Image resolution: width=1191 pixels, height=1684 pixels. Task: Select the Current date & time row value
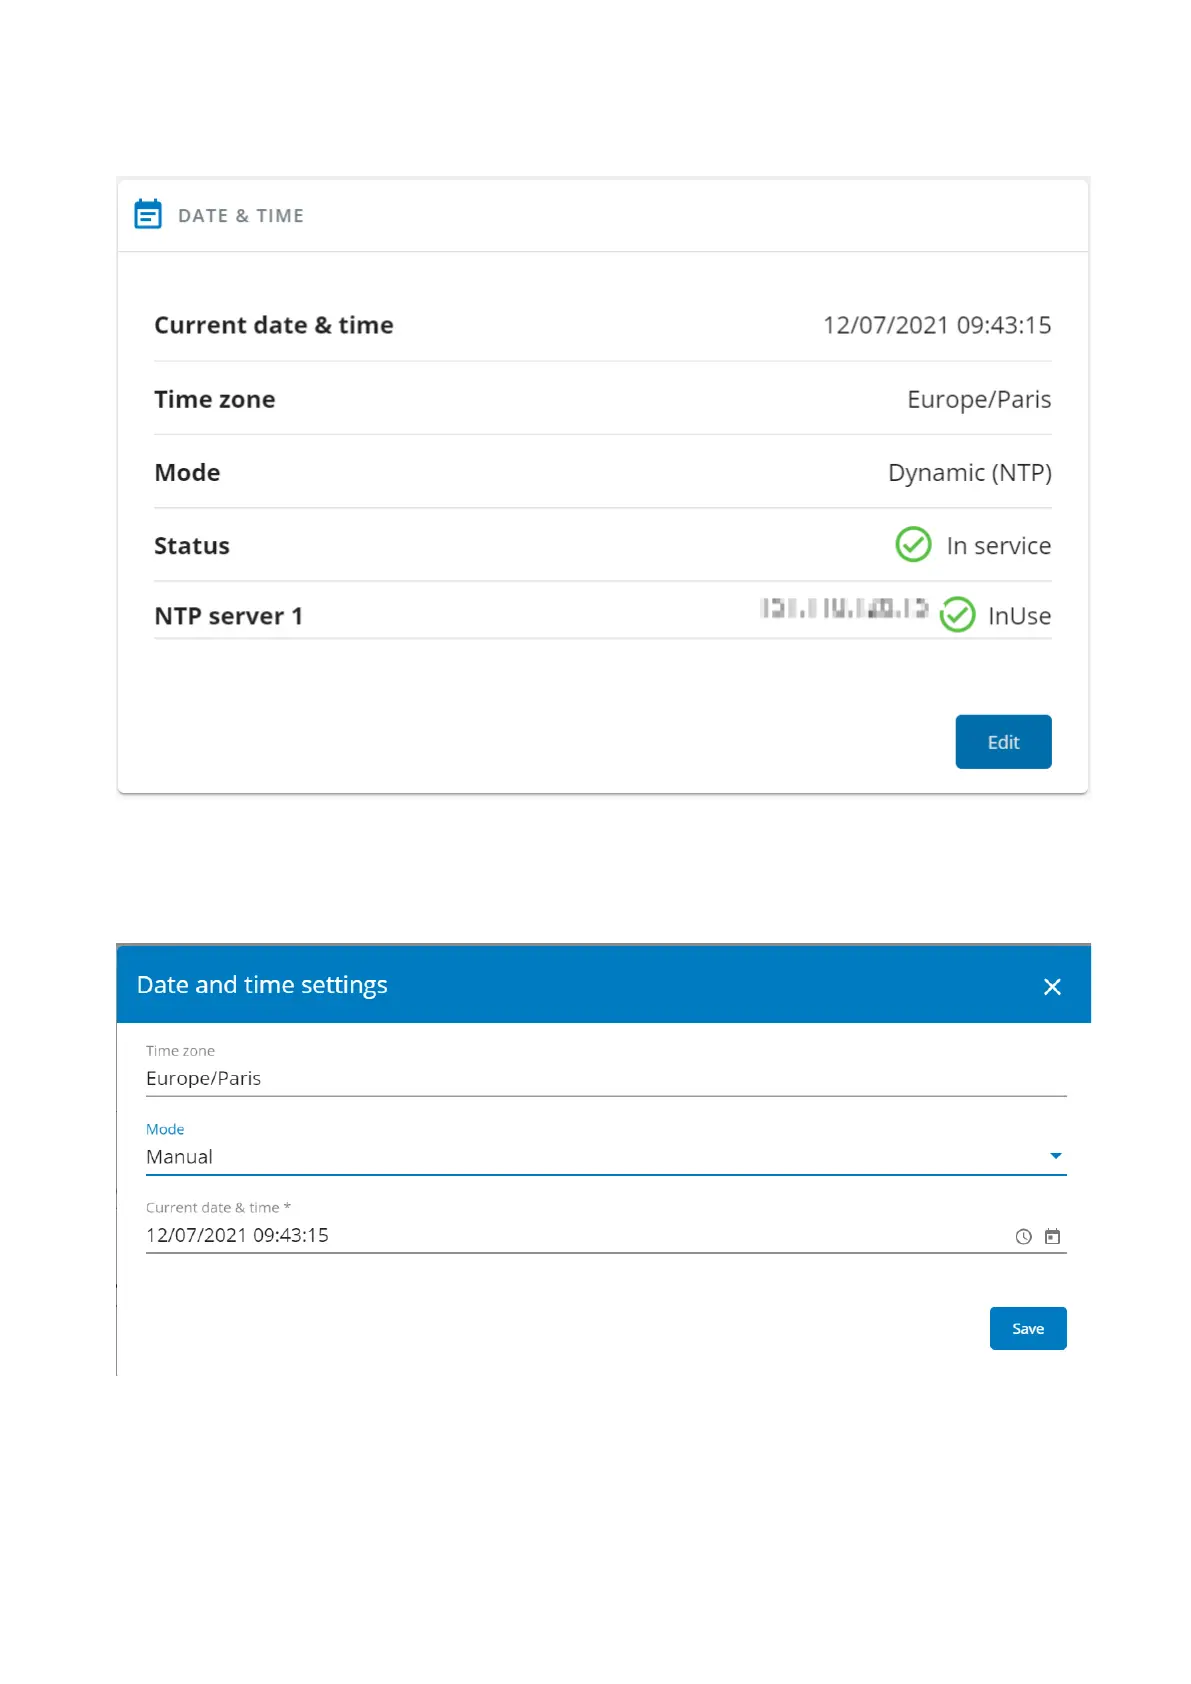(936, 325)
